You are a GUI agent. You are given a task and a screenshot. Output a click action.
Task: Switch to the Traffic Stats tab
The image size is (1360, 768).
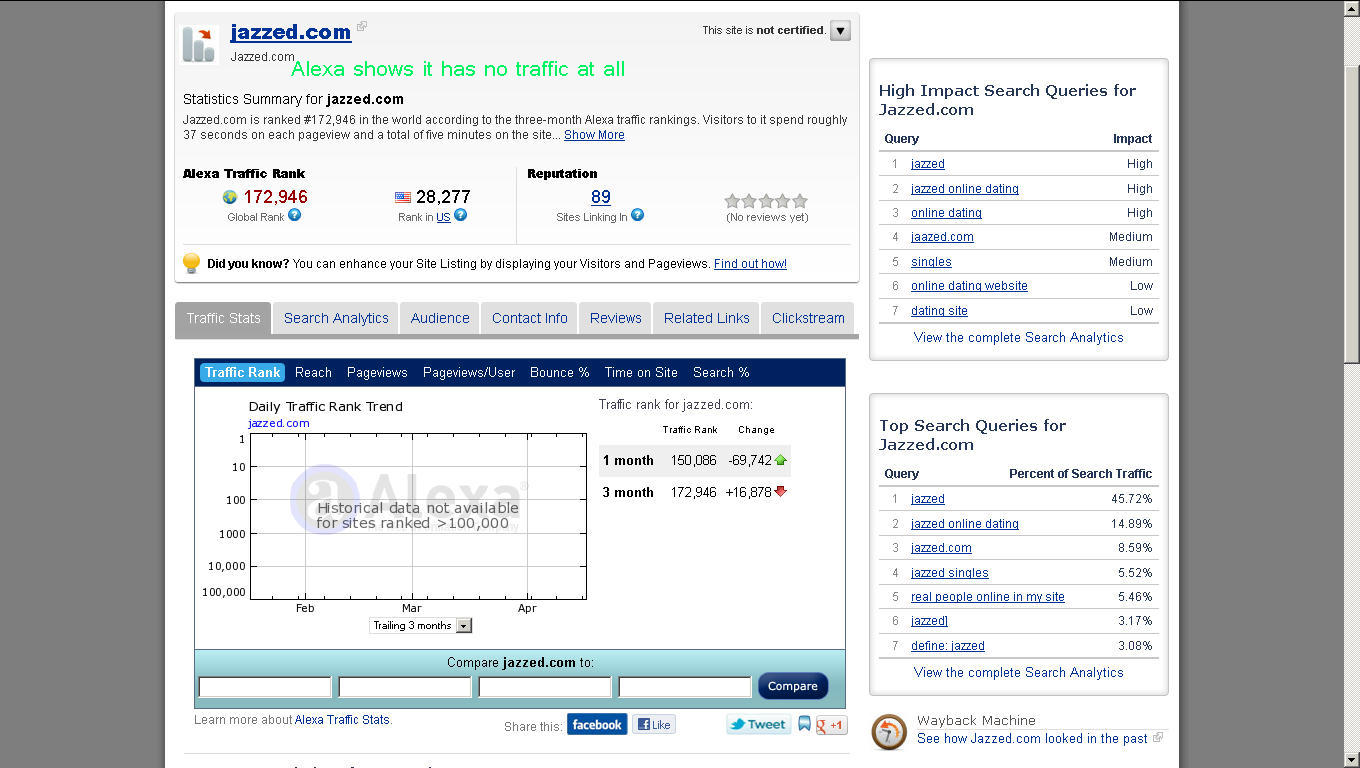[223, 318]
